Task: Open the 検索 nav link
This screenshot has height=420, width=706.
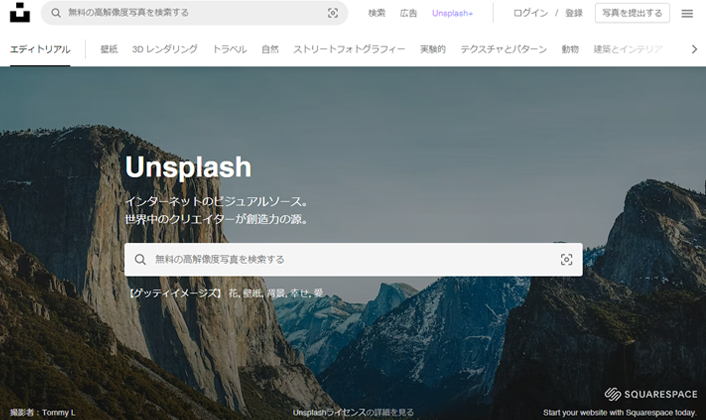Action: click(377, 13)
